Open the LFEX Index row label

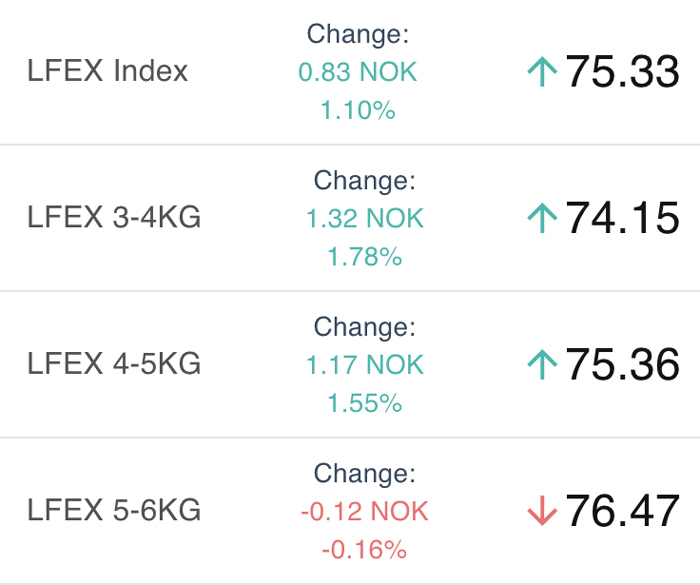tap(108, 71)
